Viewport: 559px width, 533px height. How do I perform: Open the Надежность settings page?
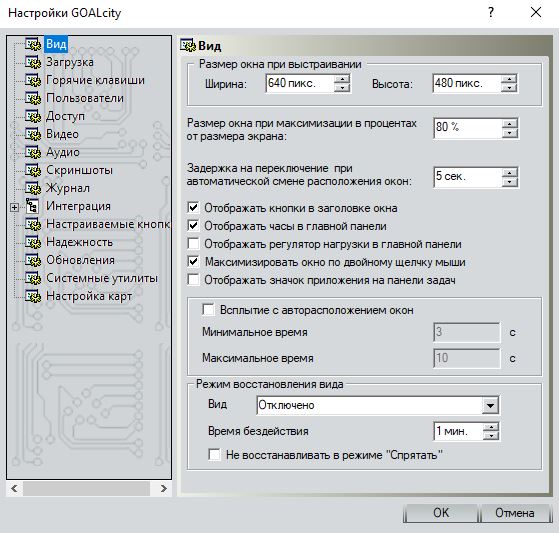80,242
